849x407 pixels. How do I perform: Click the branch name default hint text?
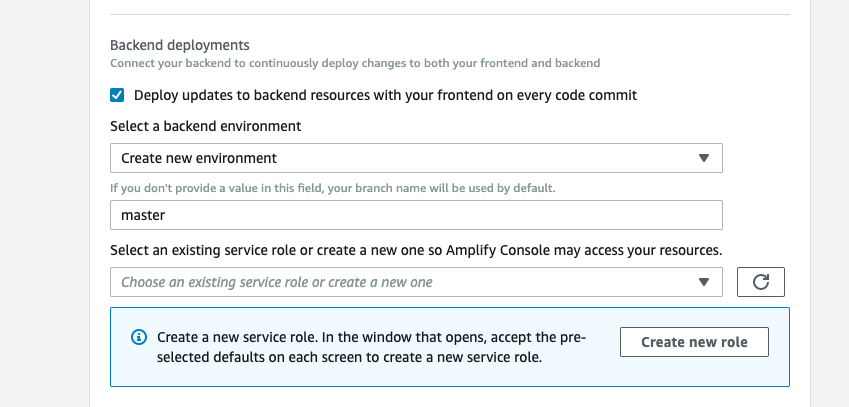click(x=332, y=187)
